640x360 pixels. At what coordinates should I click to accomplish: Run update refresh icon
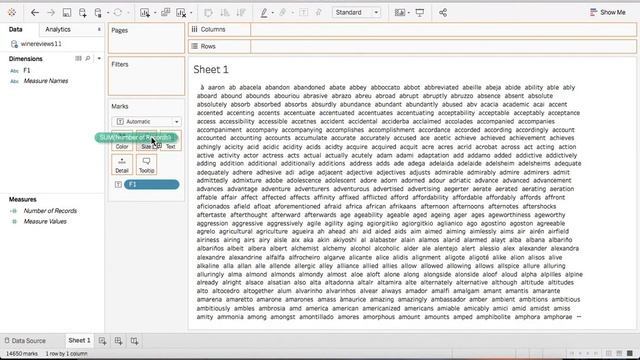click(x=118, y=13)
